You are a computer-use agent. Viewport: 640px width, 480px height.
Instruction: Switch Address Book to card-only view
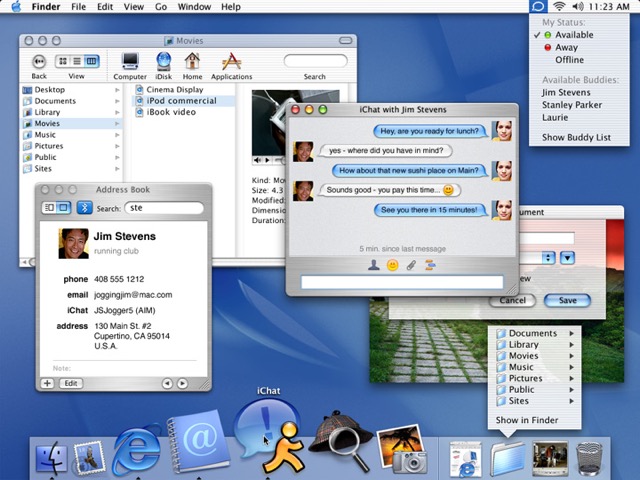pyautogui.click(x=63, y=208)
